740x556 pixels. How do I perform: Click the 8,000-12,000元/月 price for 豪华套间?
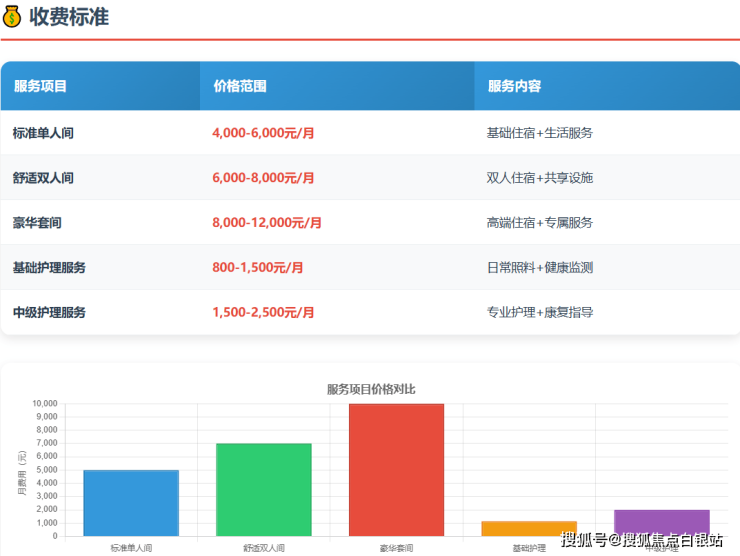(x=267, y=223)
